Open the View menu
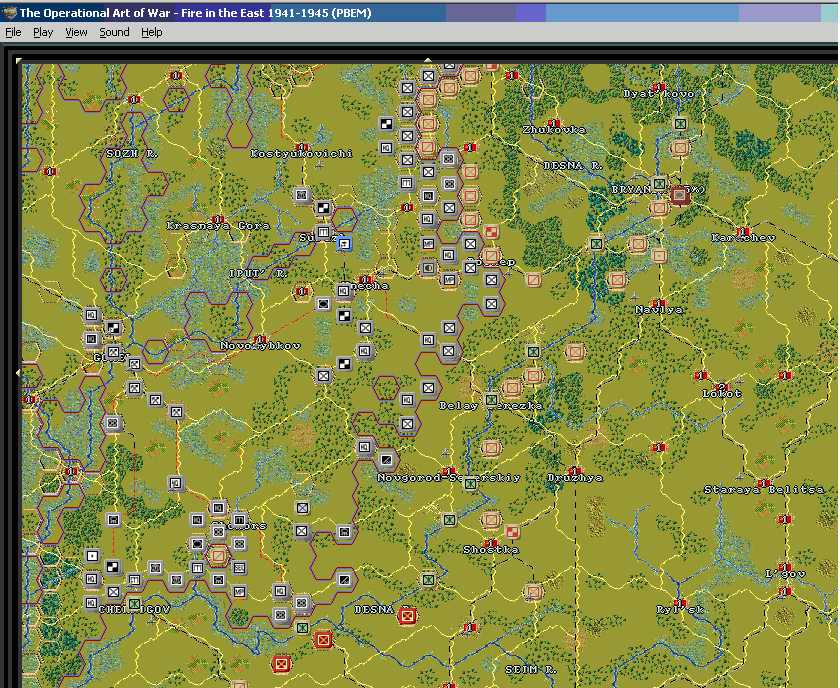 click(76, 32)
